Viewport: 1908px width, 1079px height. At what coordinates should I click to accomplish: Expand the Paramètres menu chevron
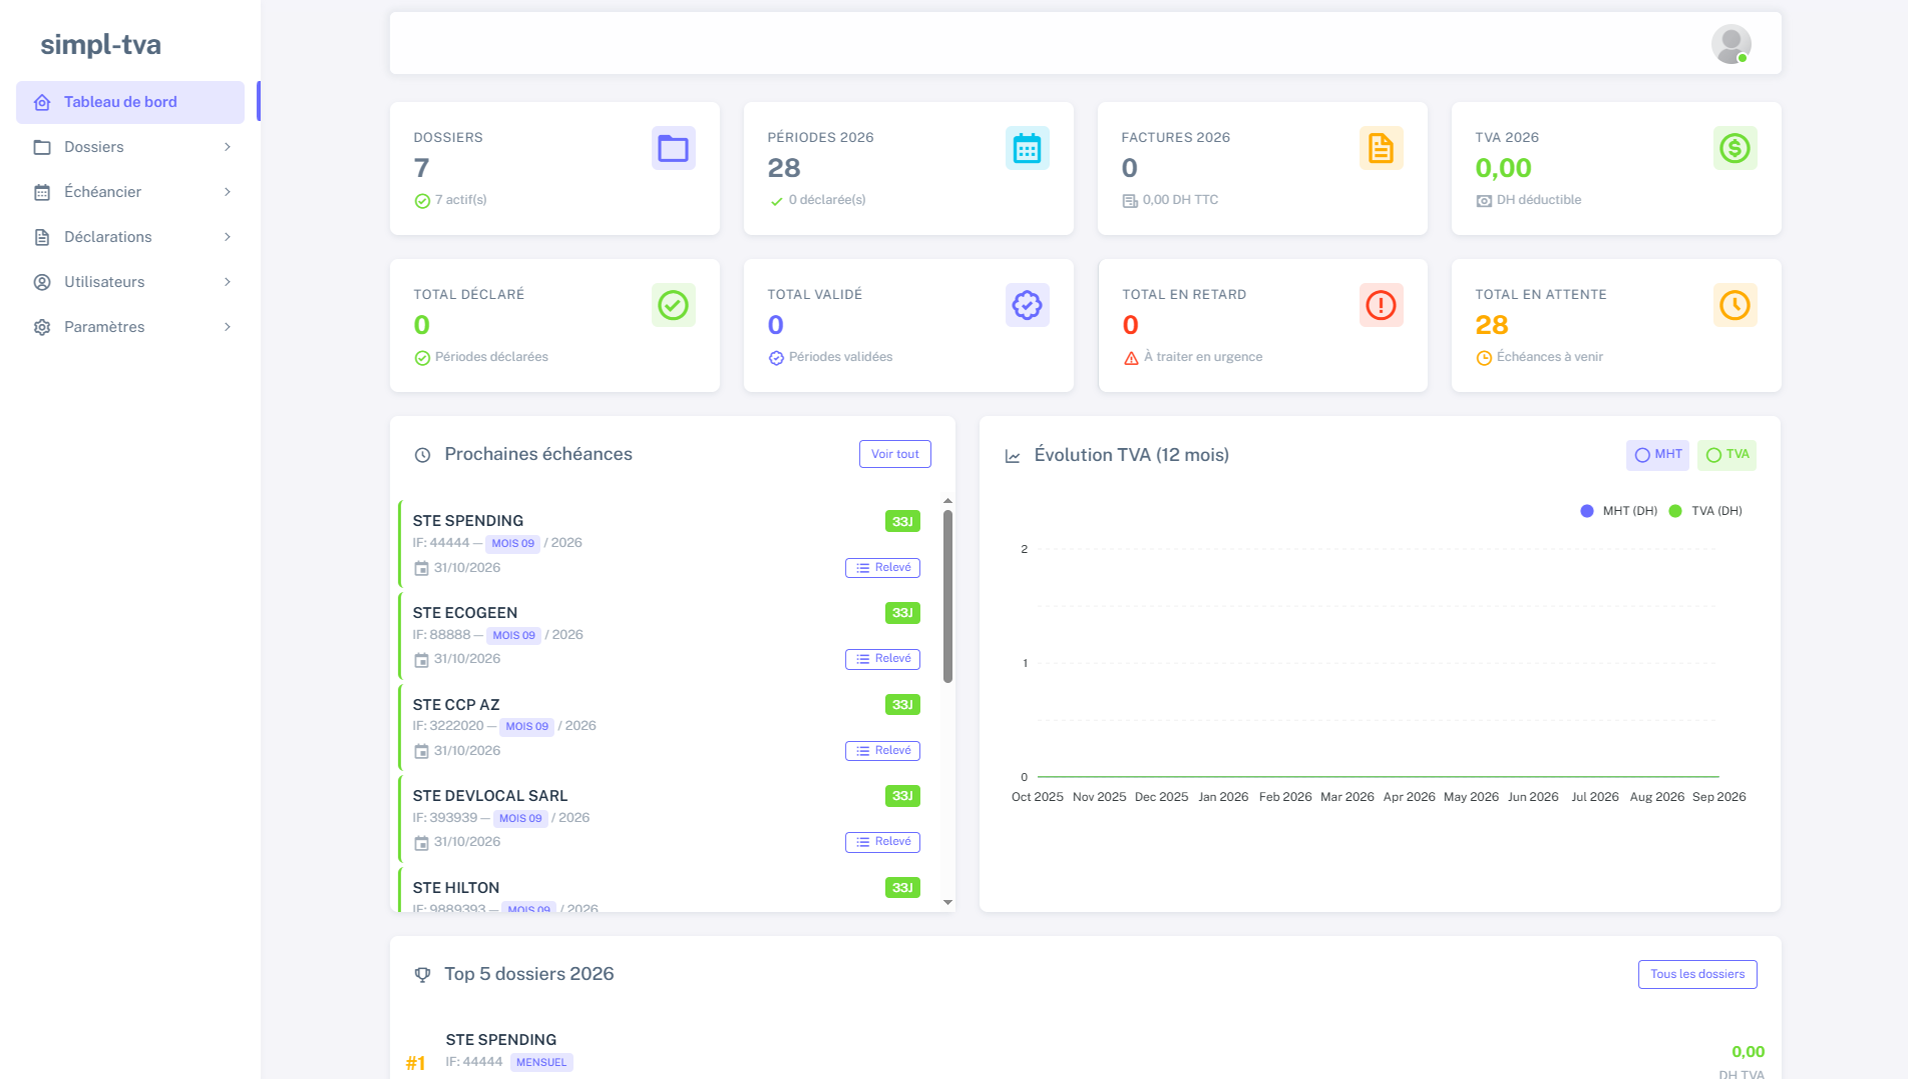228,327
